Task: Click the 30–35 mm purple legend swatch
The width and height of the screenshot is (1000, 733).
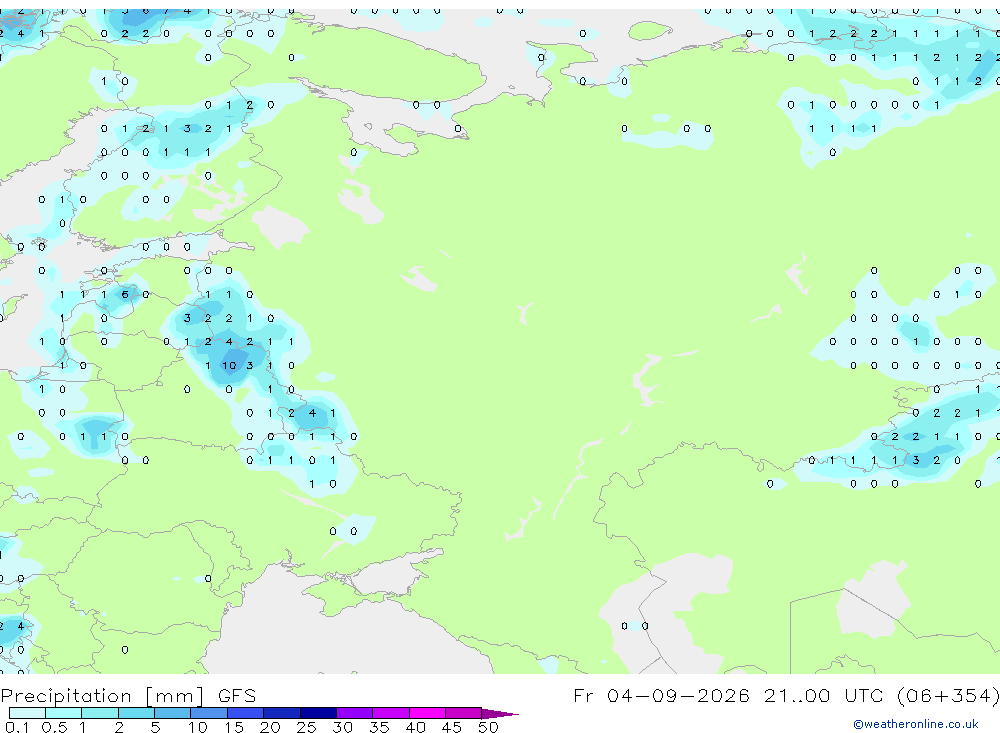Action: [354, 713]
